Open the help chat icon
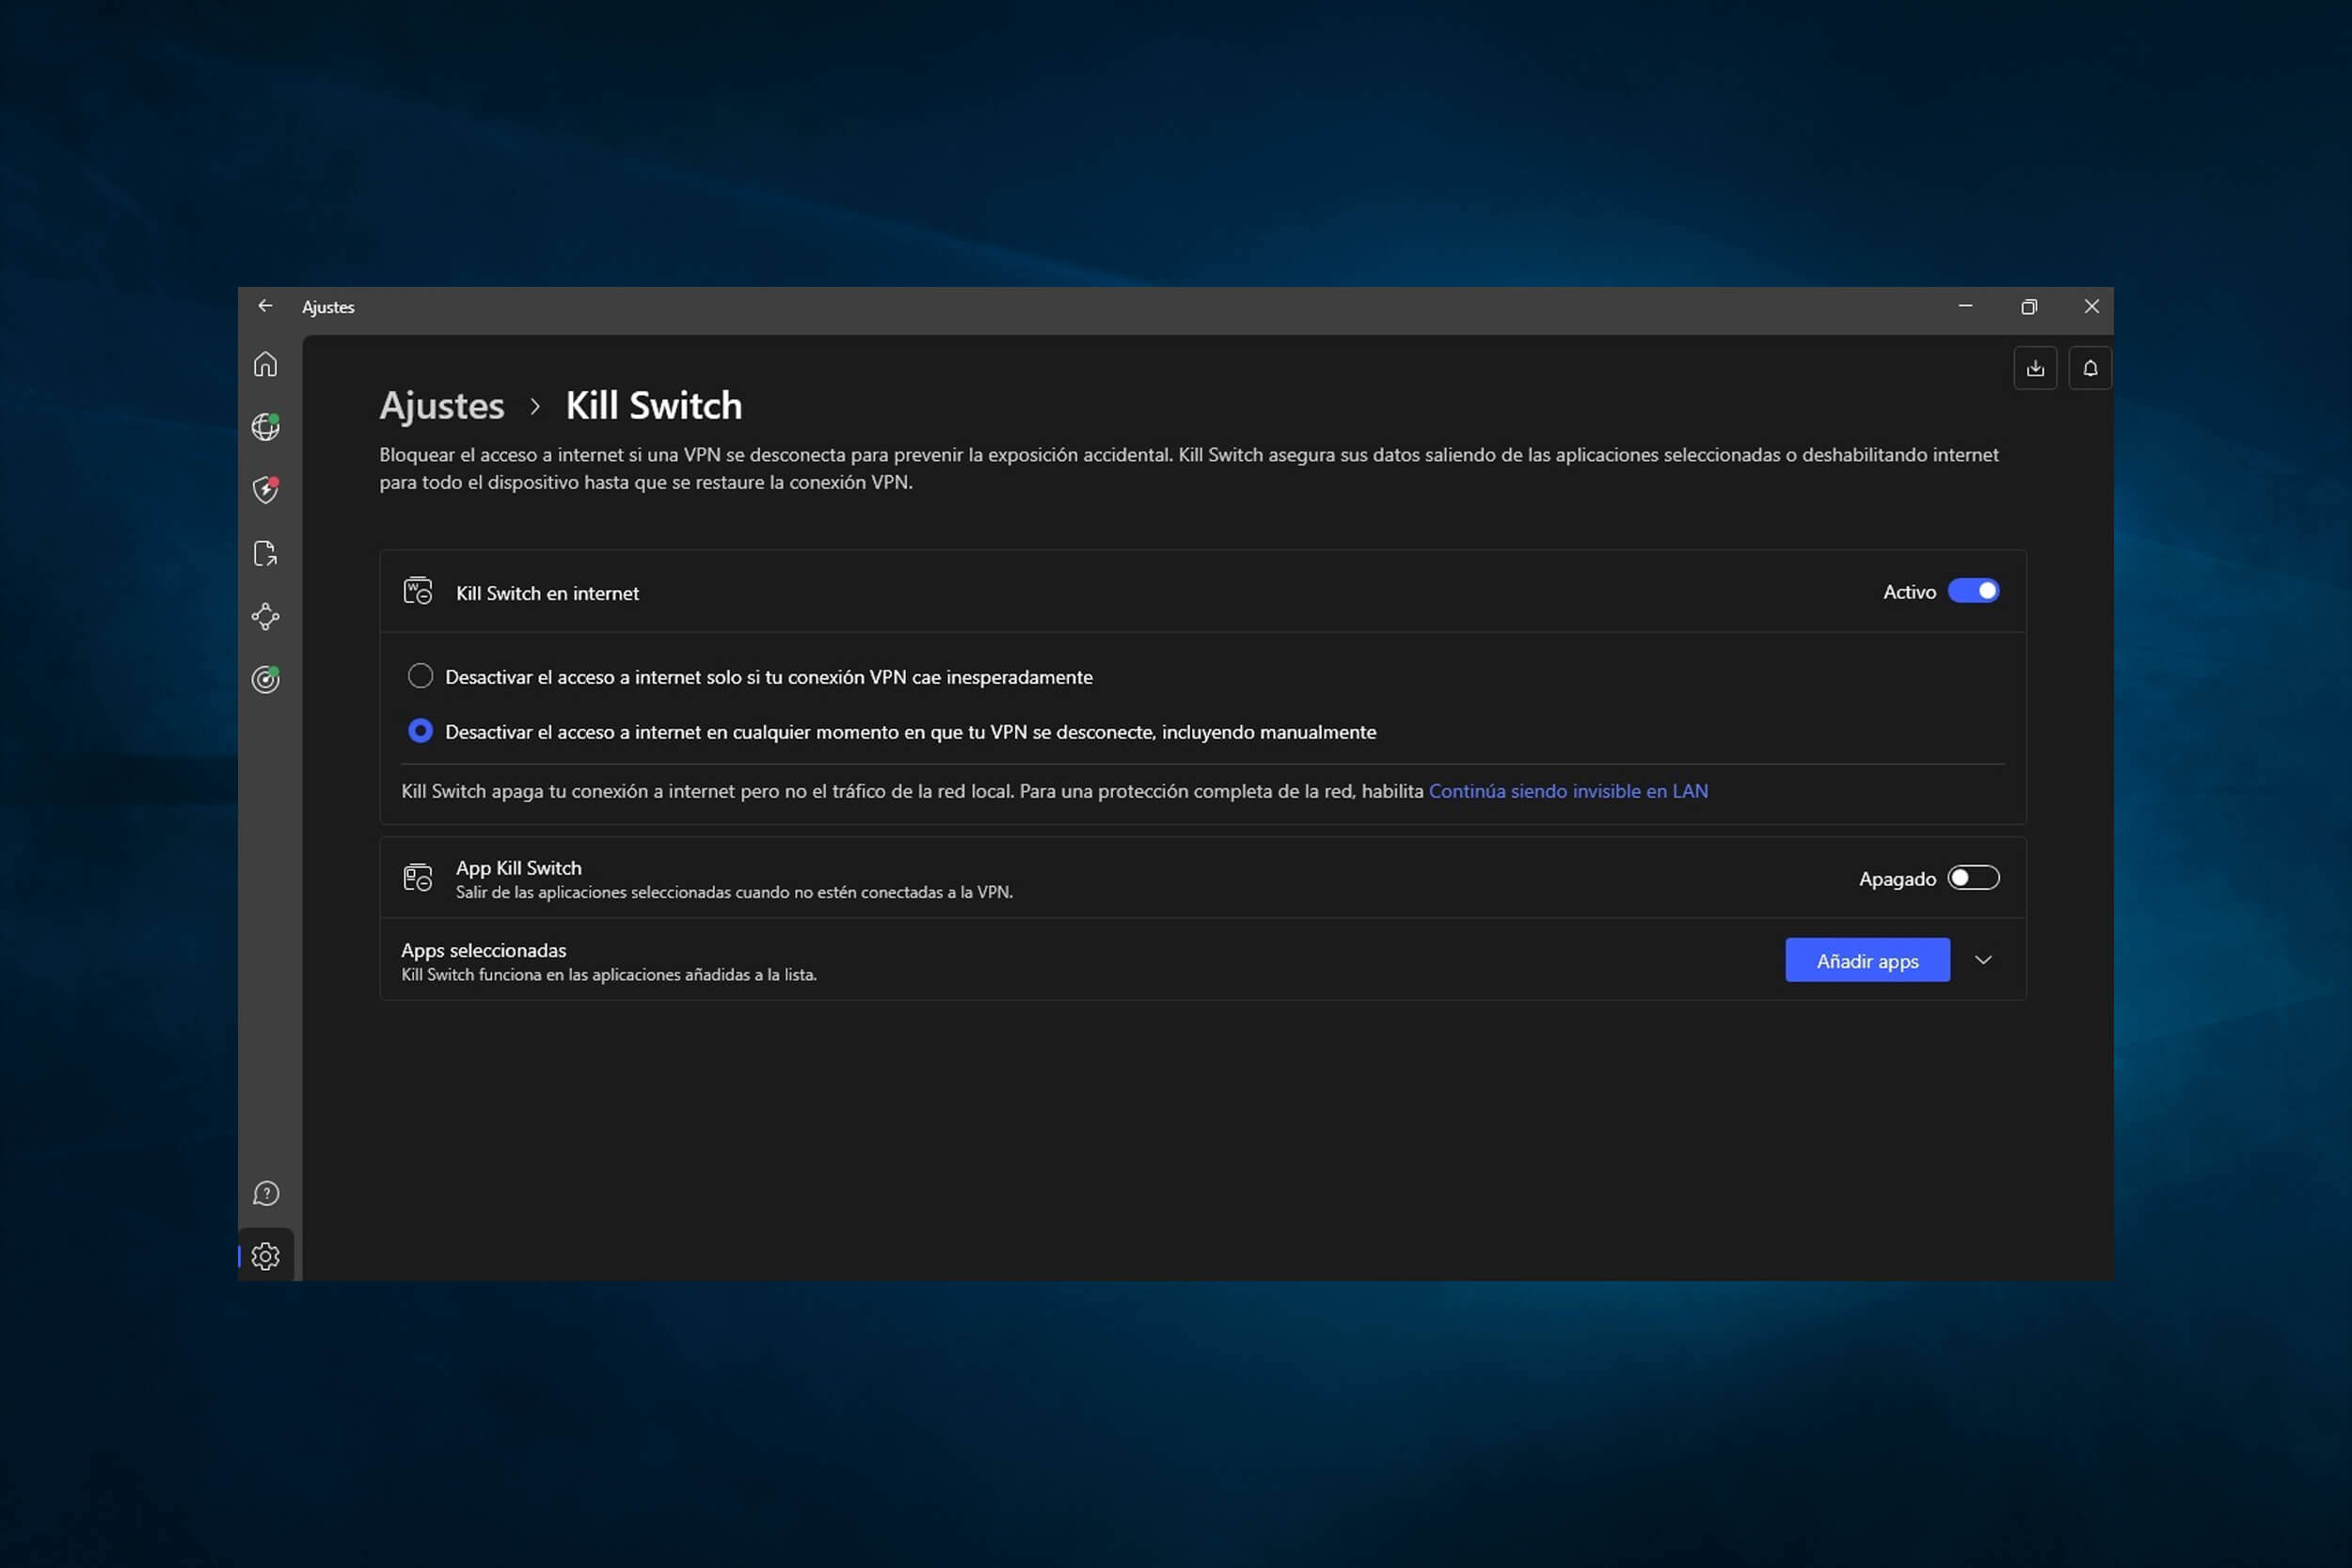 click(266, 1193)
